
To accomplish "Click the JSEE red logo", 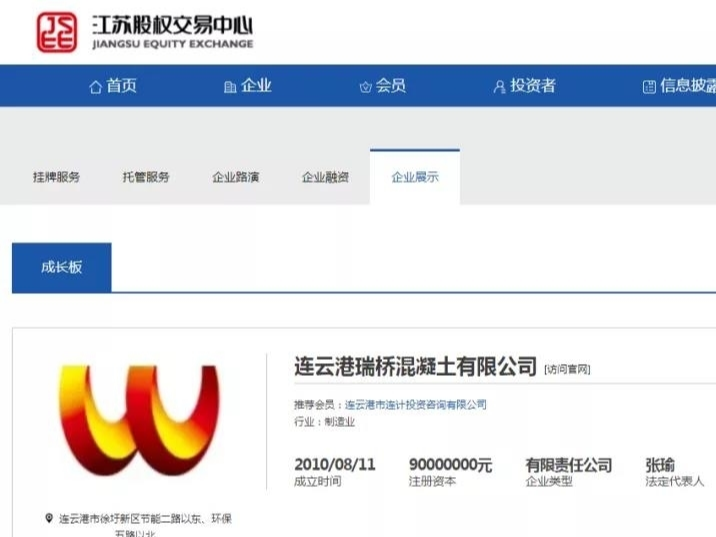I will [57, 32].
